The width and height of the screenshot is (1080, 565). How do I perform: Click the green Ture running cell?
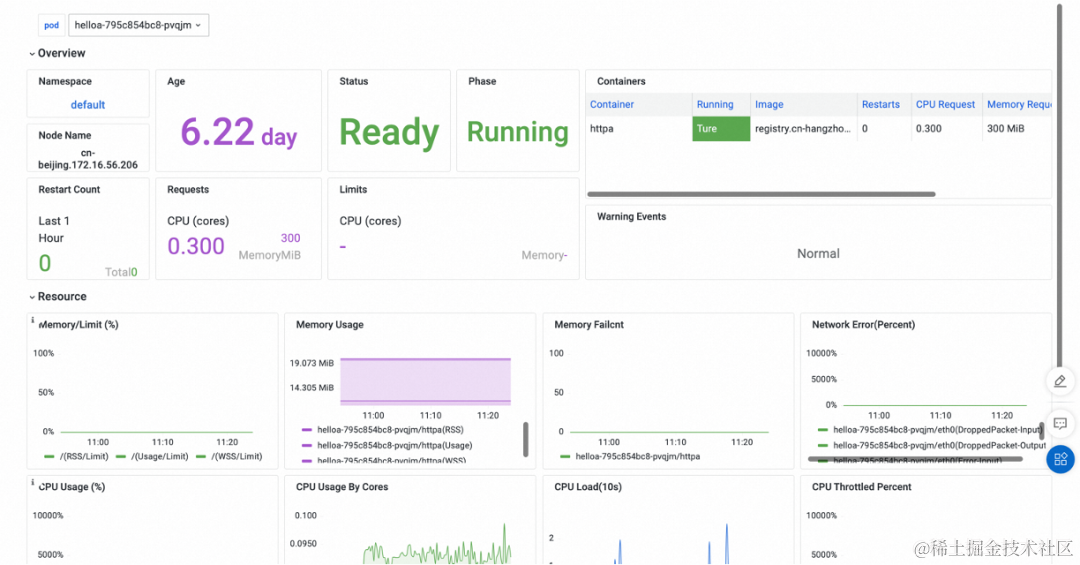[721, 129]
